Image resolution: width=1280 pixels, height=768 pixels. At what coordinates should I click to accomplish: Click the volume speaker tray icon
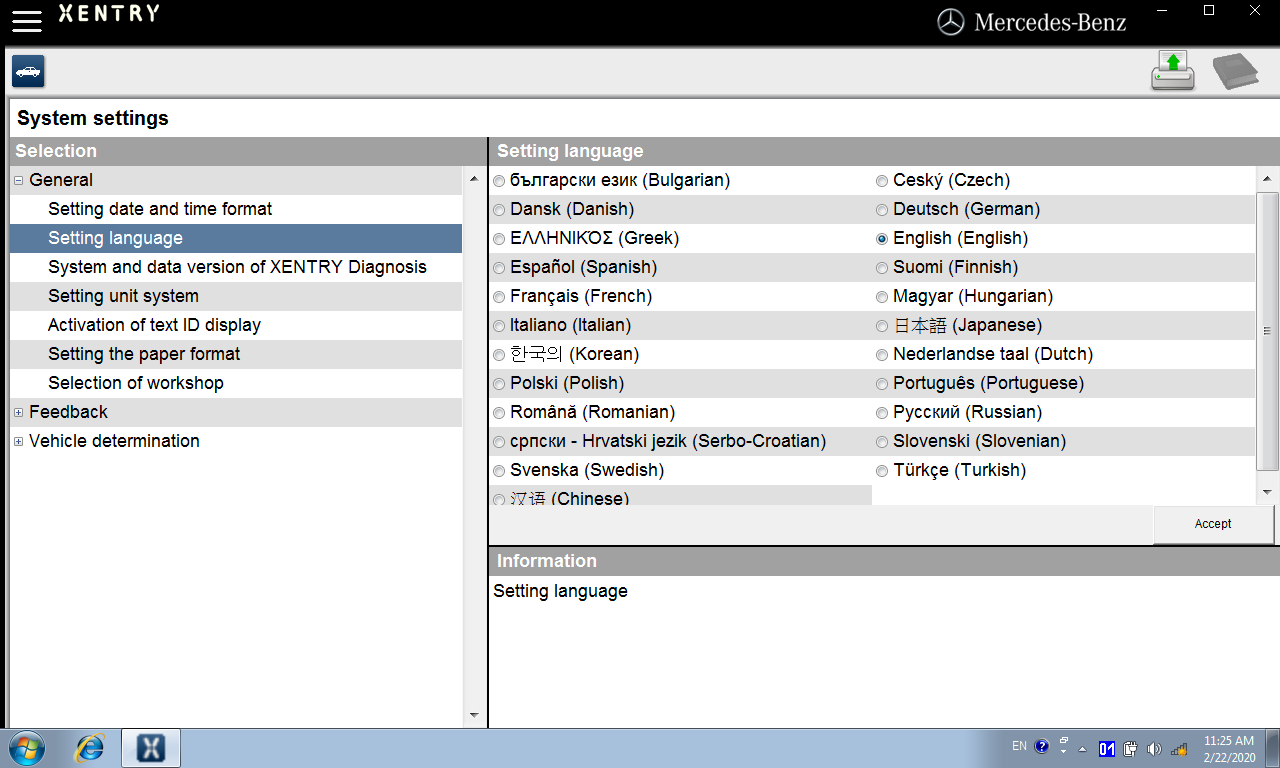pyautogui.click(x=1154, y=748)
